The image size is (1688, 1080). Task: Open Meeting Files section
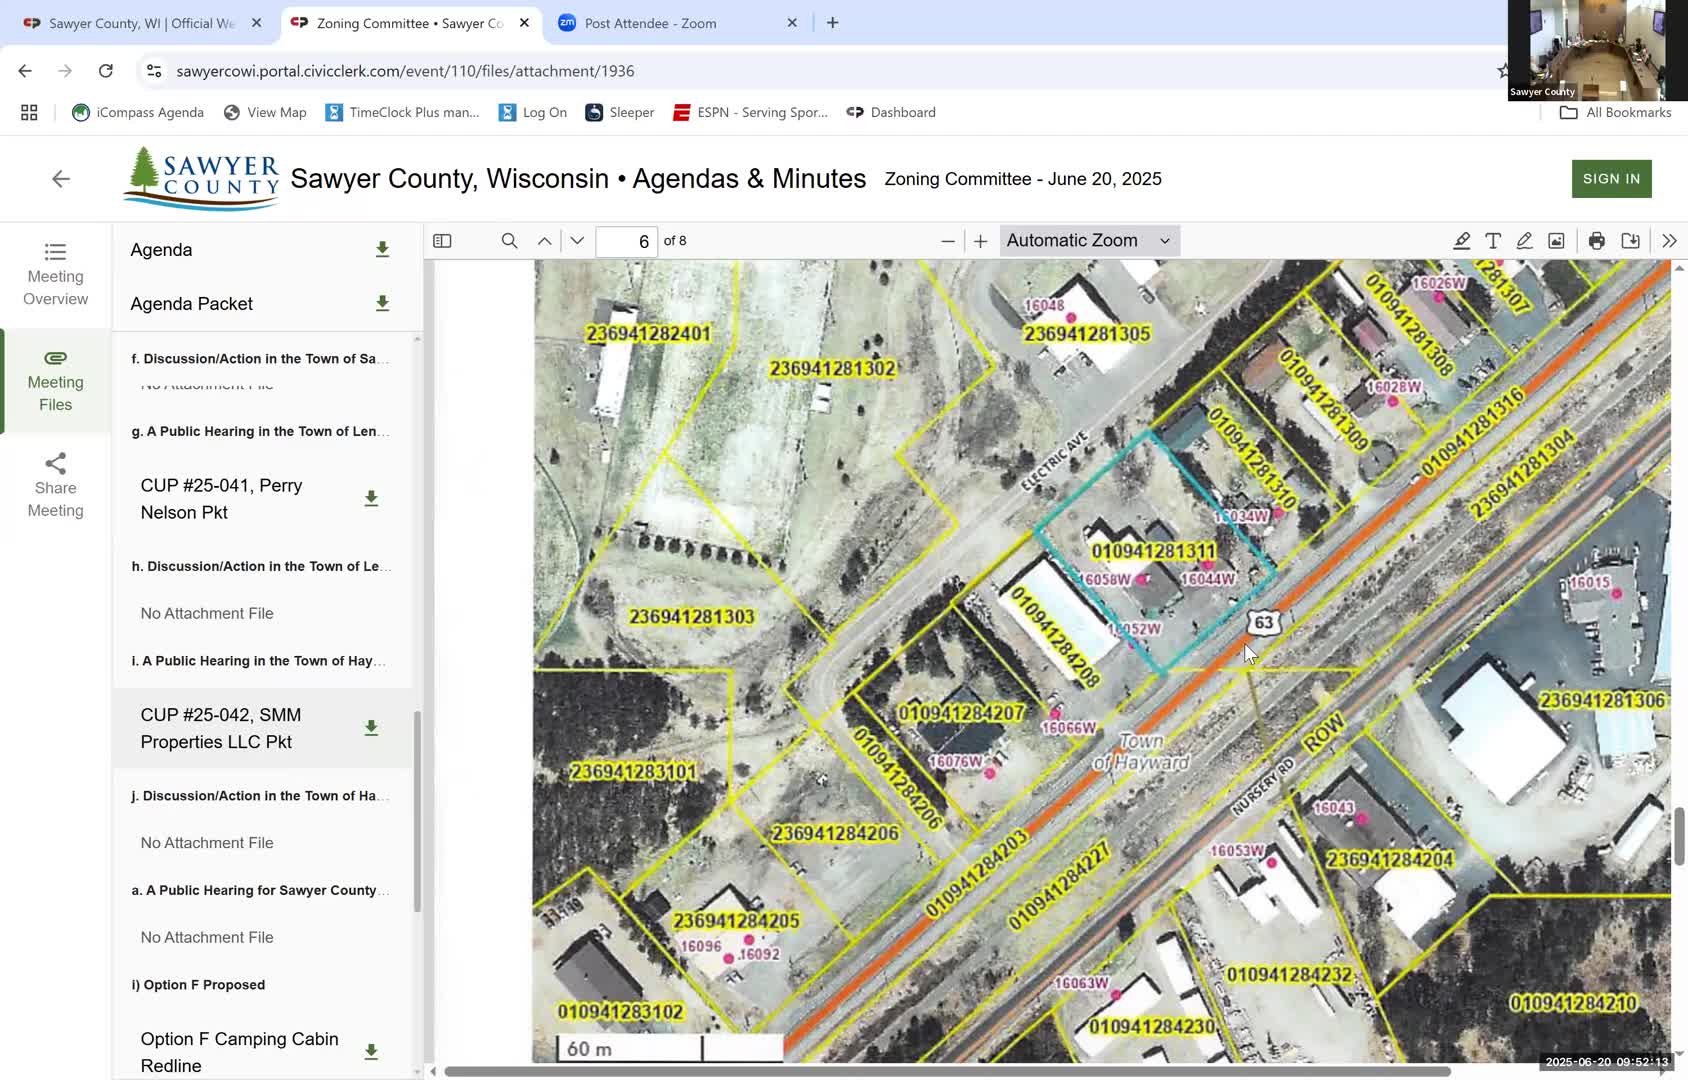[56, 381]
